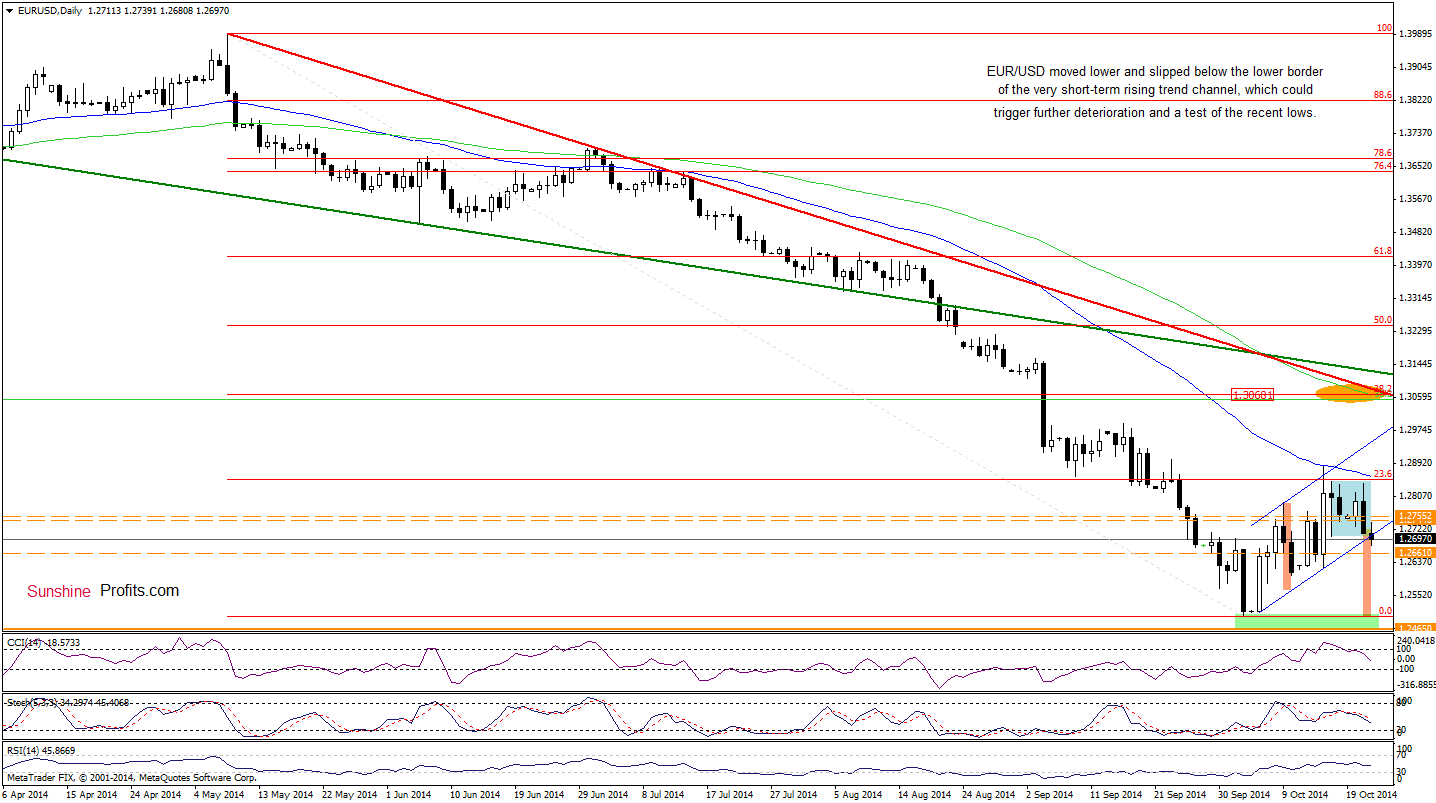Screen dimensions: 1436x803
Task: Open the chart menu triangle beside EURUSD,Daily
Action: [x=8, y=10]
